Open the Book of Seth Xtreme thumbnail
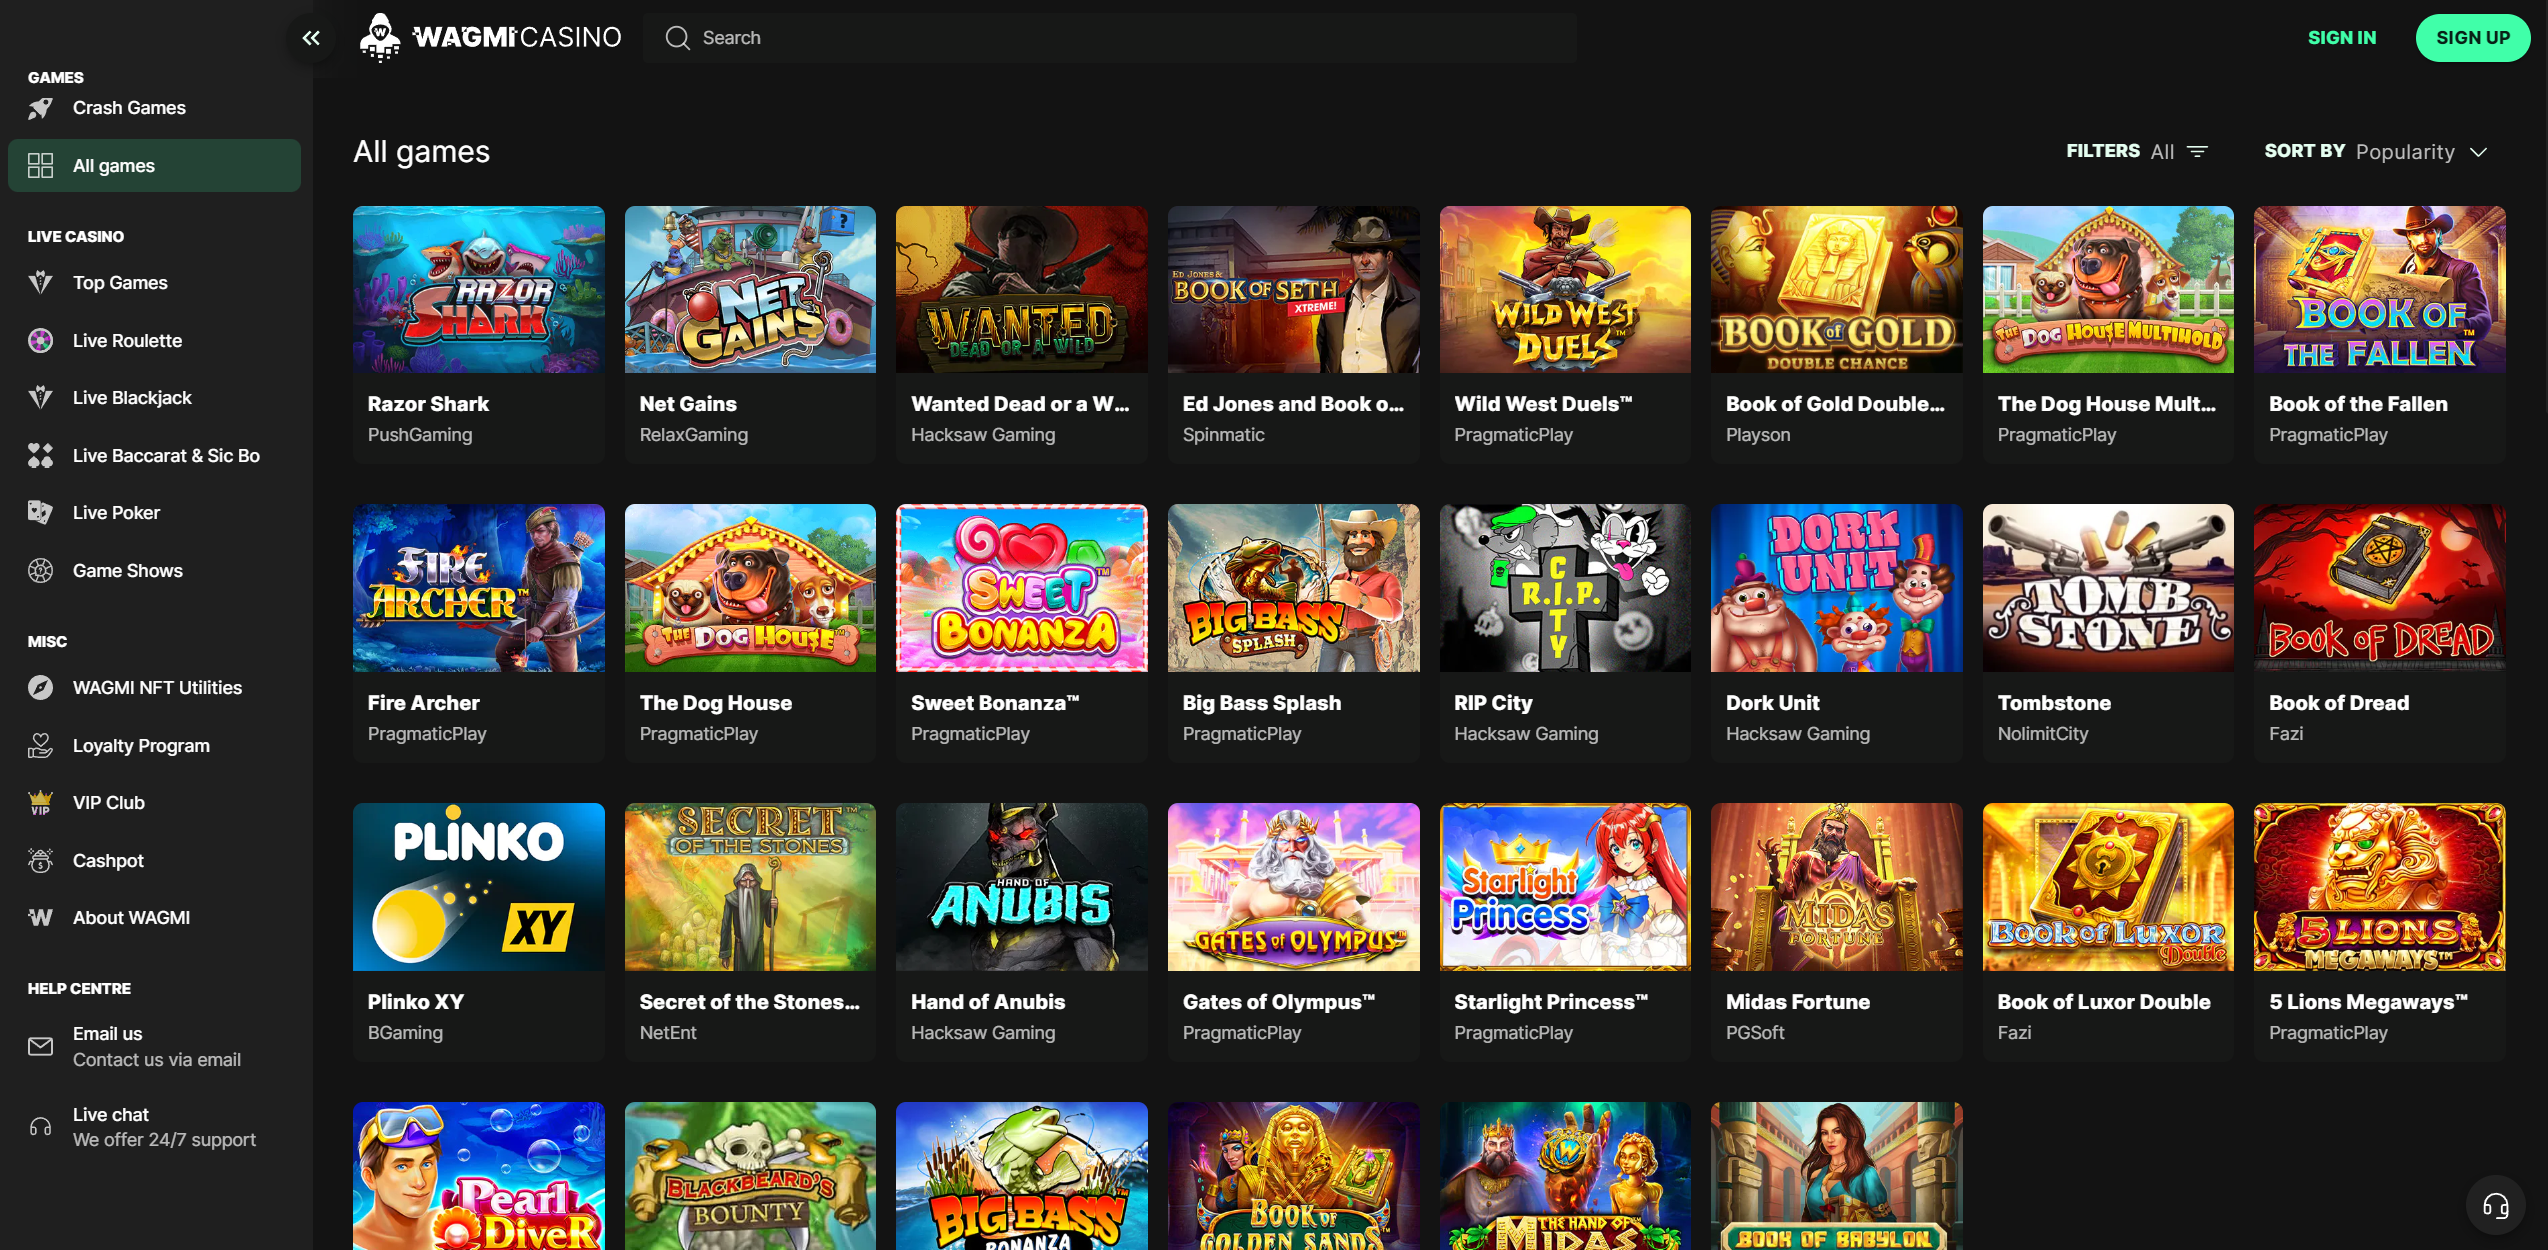This screenshot has width=2548, height=1250. click(1294, 290)
